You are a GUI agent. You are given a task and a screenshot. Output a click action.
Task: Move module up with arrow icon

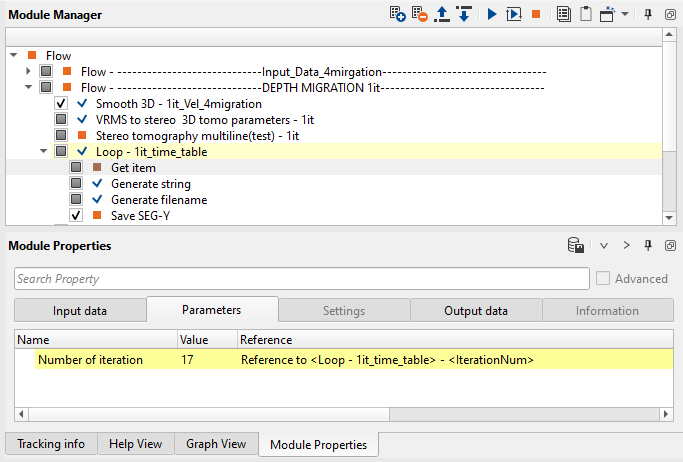point(442,15)
